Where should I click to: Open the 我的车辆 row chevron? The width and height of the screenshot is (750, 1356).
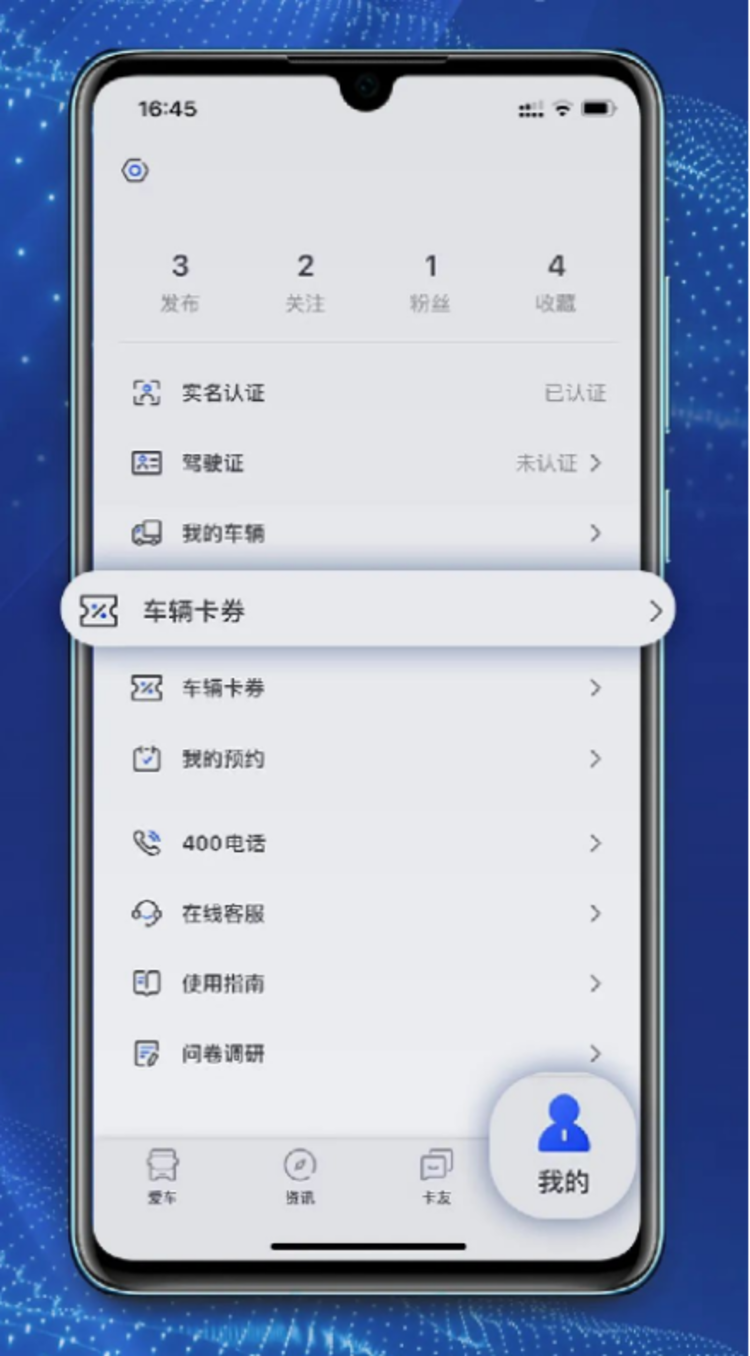pyautogui.click(x=596, y=533)
